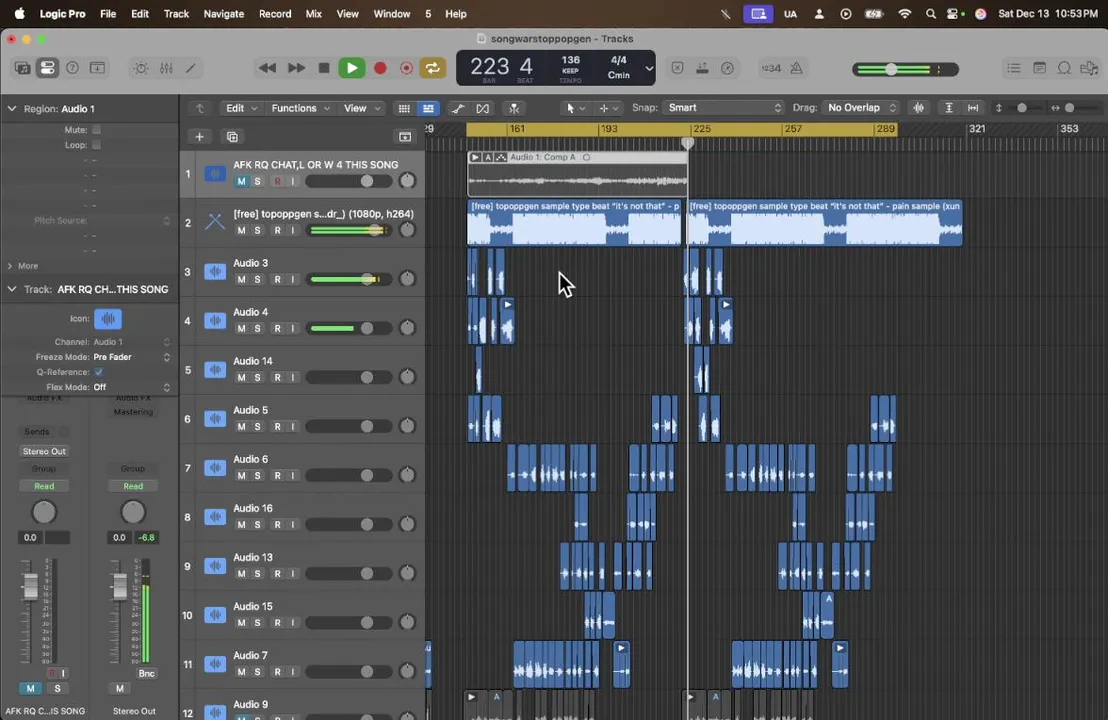Solo the Audio 3 track

pyautogui.click(x=257, y=280)
